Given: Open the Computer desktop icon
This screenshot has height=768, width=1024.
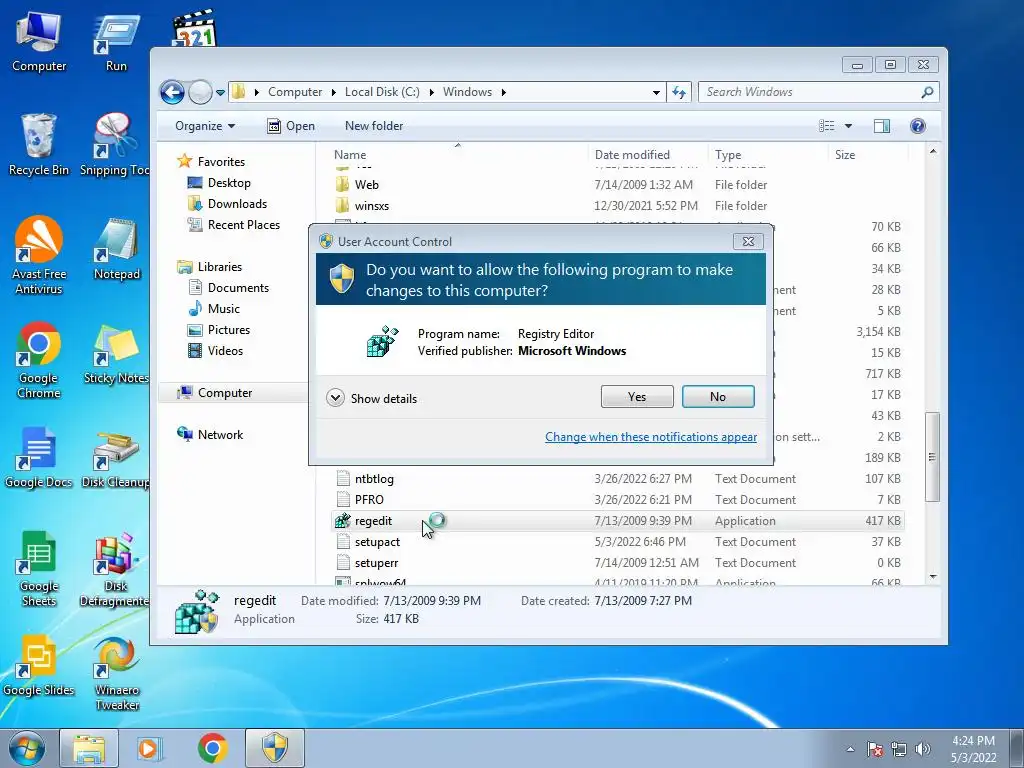Looking at the screenshot, I should (39, 42).
